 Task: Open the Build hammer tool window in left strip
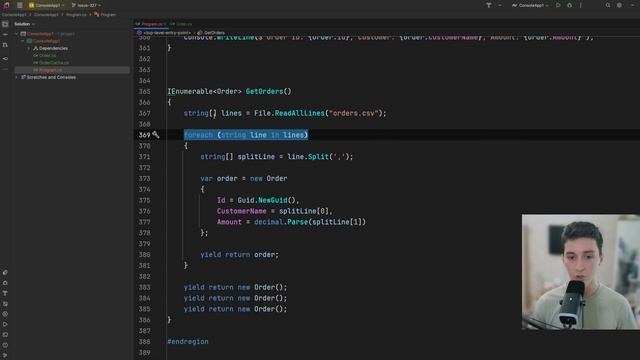click(5, 293)
